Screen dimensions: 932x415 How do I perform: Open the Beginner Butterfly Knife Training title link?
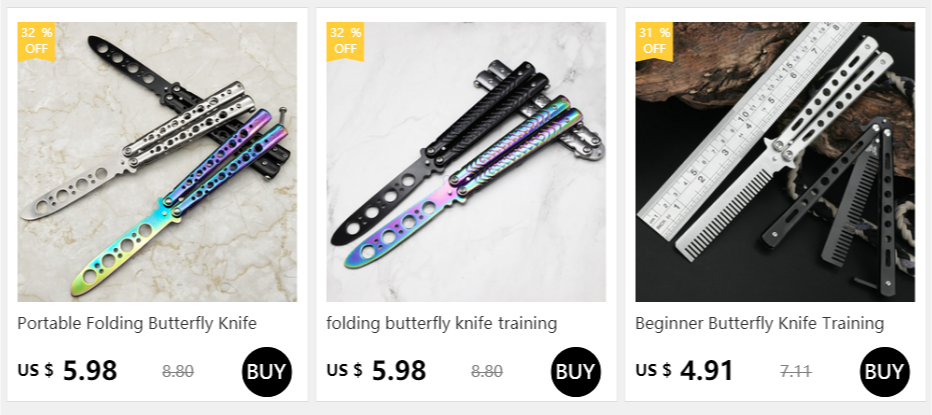760,323
